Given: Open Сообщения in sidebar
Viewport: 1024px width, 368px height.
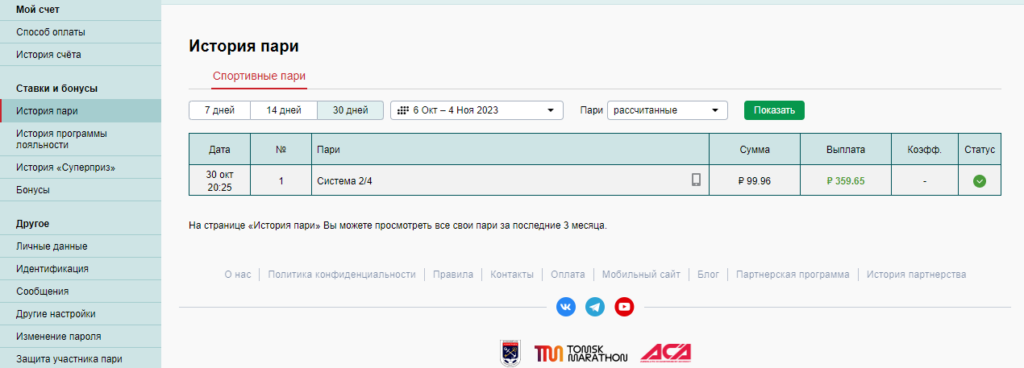Looking at the screenshot, I should [x=80, y=291].
